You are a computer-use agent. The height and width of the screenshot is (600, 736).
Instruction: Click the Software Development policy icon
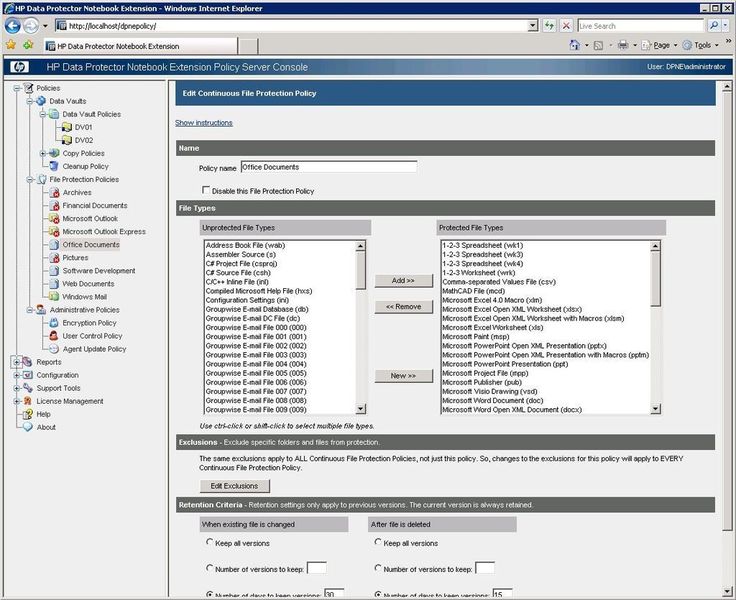click(x=54, y=271)
